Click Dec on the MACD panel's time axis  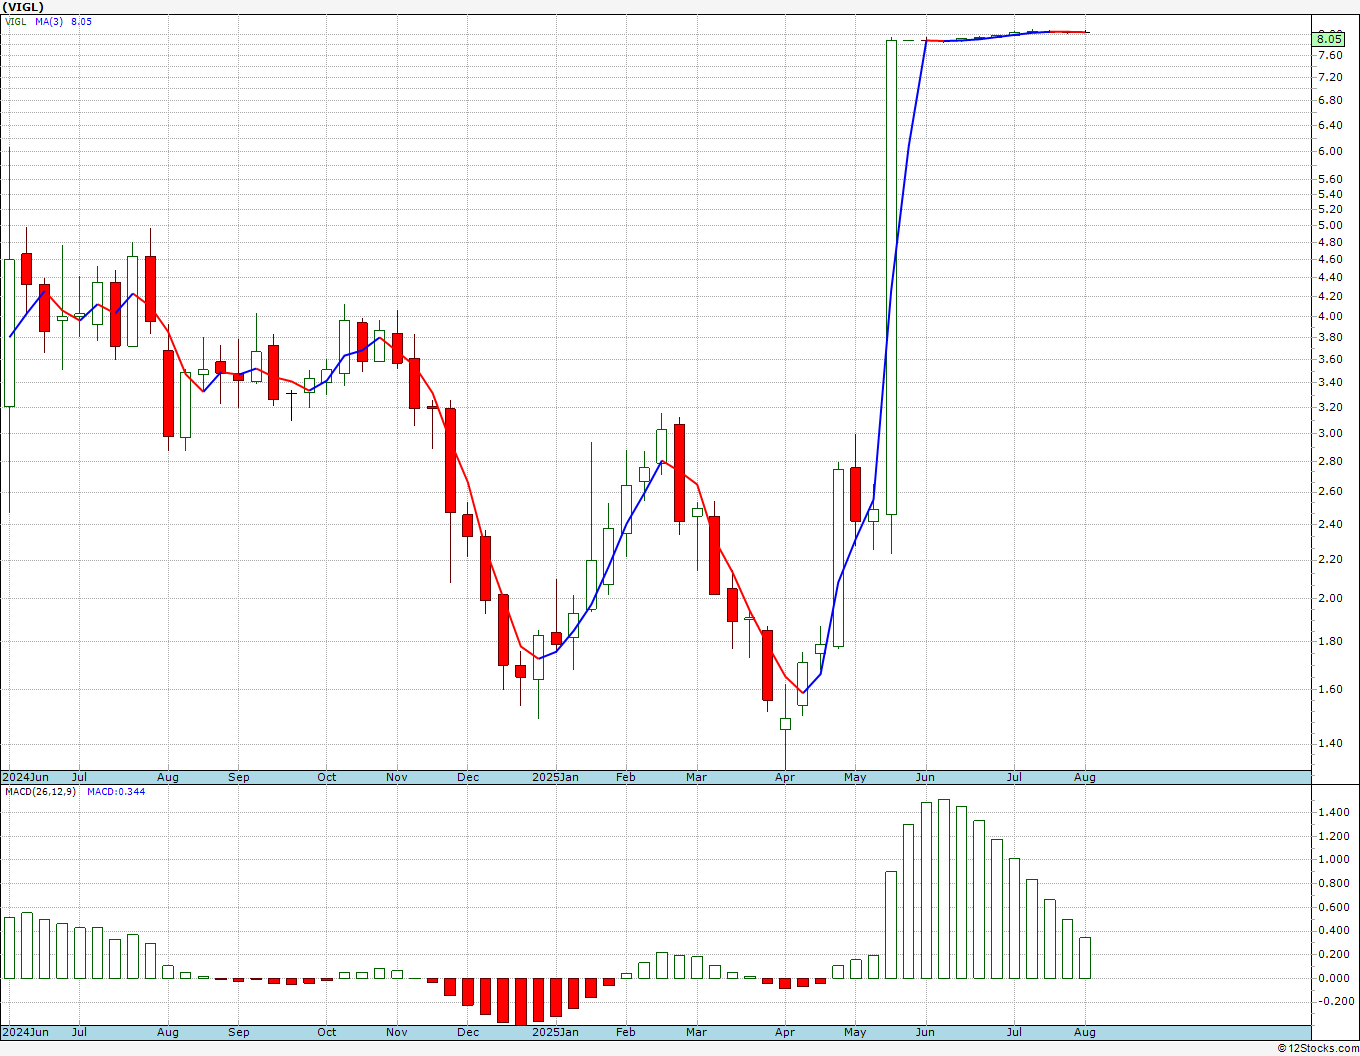(468, 1032)
